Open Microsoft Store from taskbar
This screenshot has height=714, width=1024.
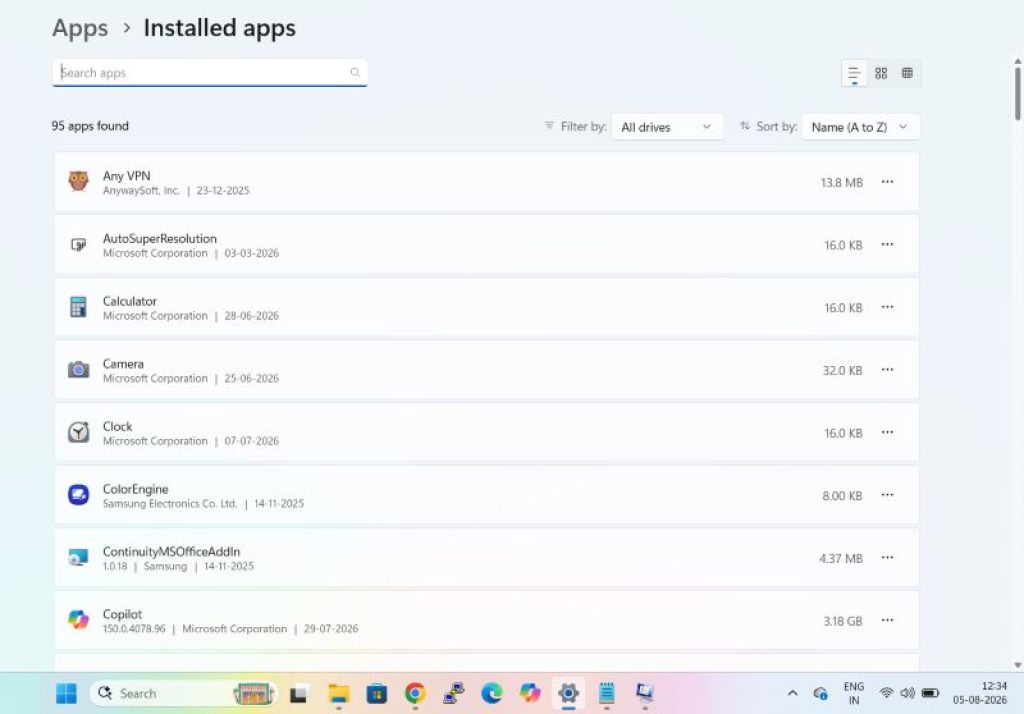377,694
